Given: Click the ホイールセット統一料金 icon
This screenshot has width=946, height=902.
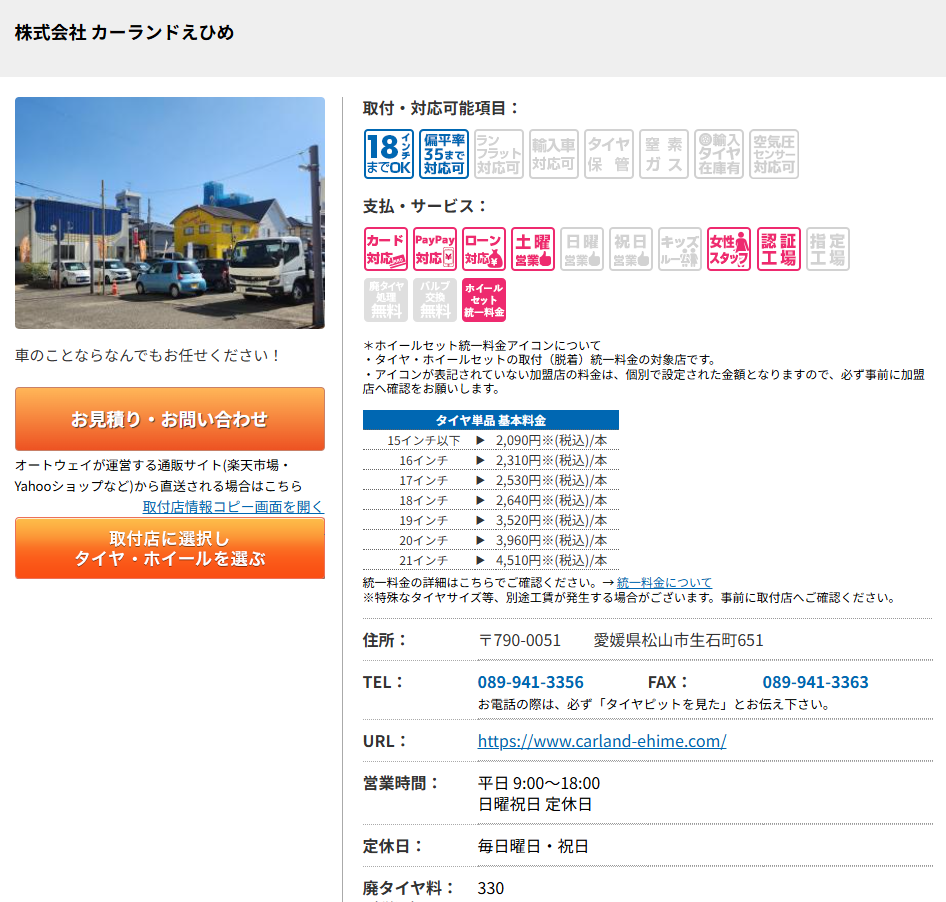Looking at the screenshot, I should [x=484, y=300].
